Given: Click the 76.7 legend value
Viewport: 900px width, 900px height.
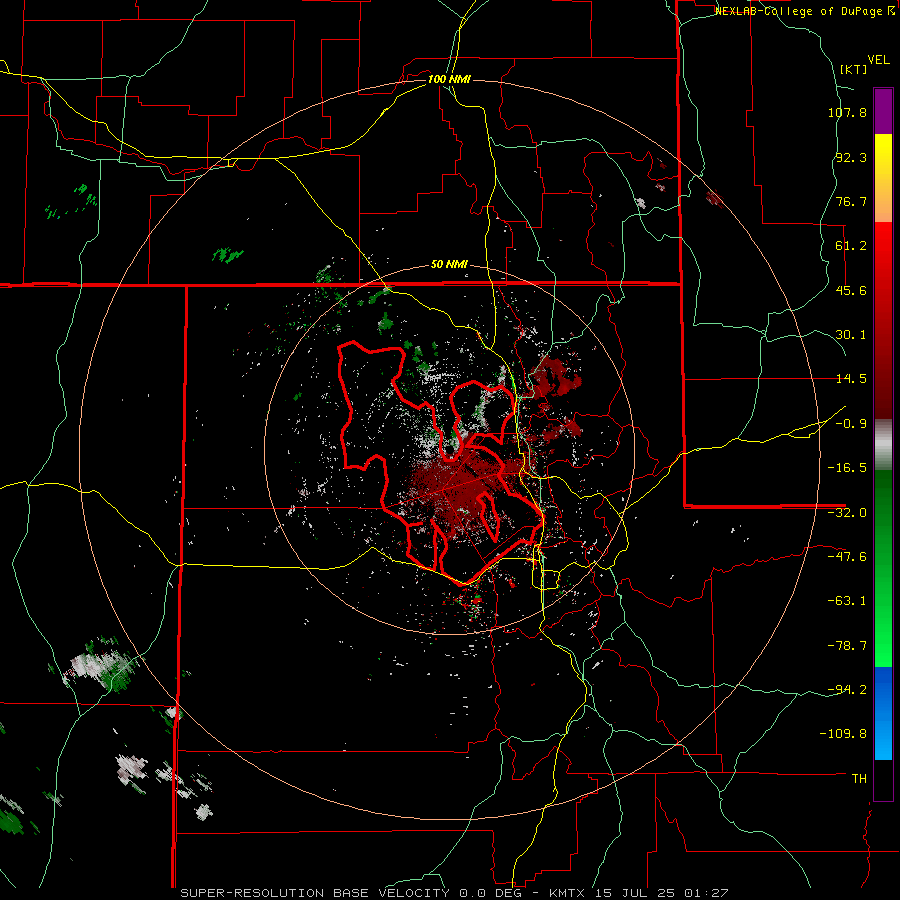Looking at the screenshot, I should (851, 201).
